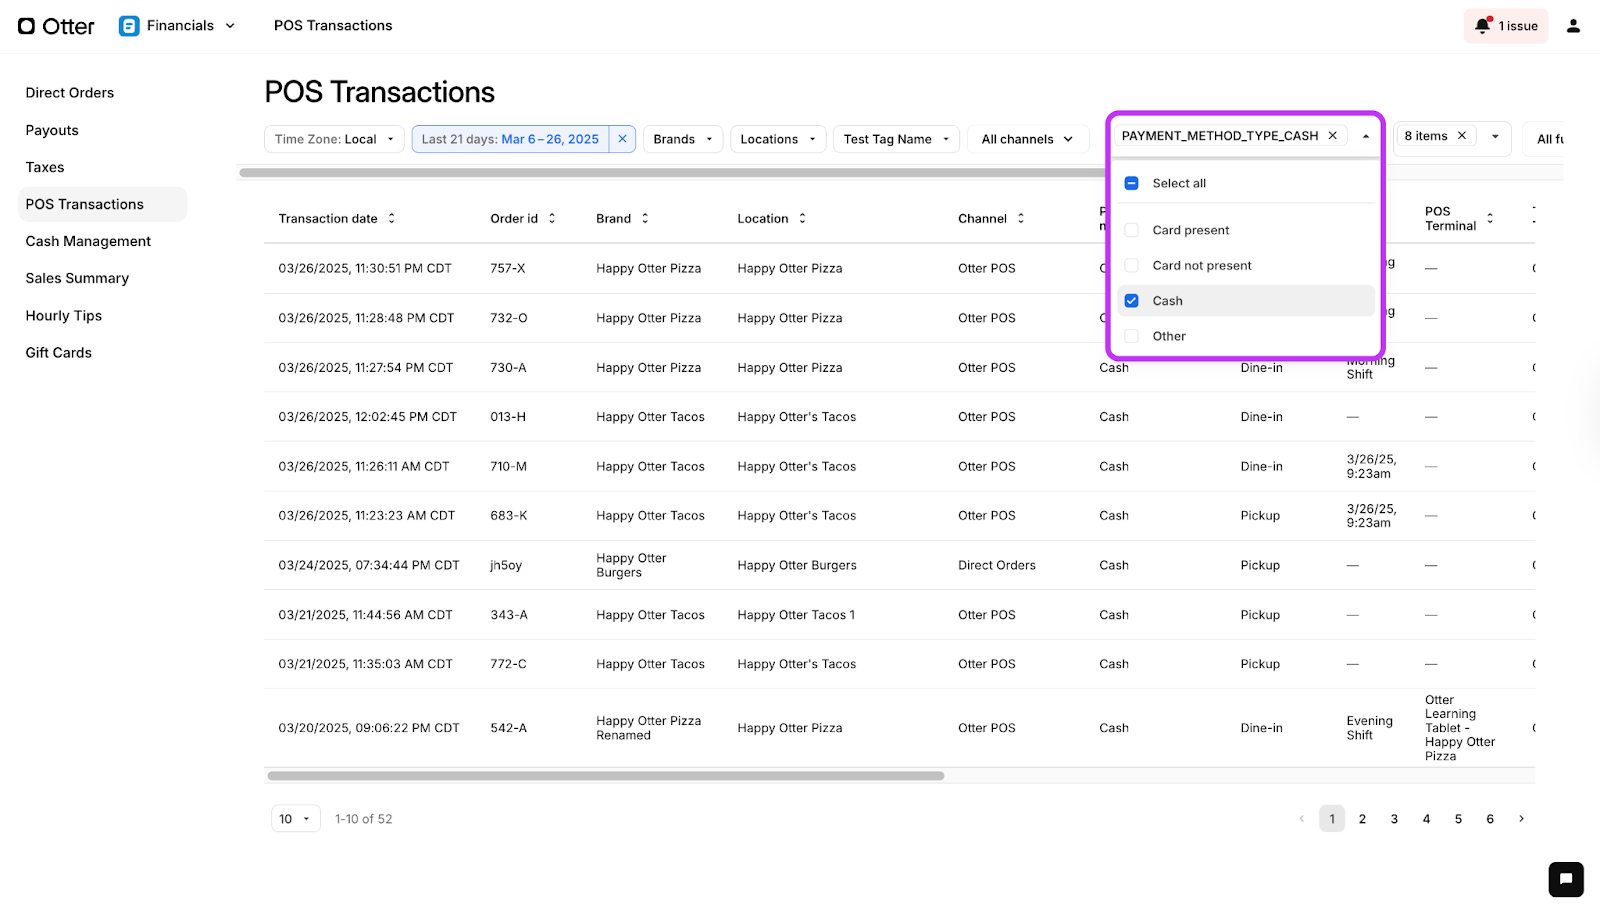Sort by POS Terminal column arrows
Viewport: 1600px width, 908px height.
(1490, 218)
